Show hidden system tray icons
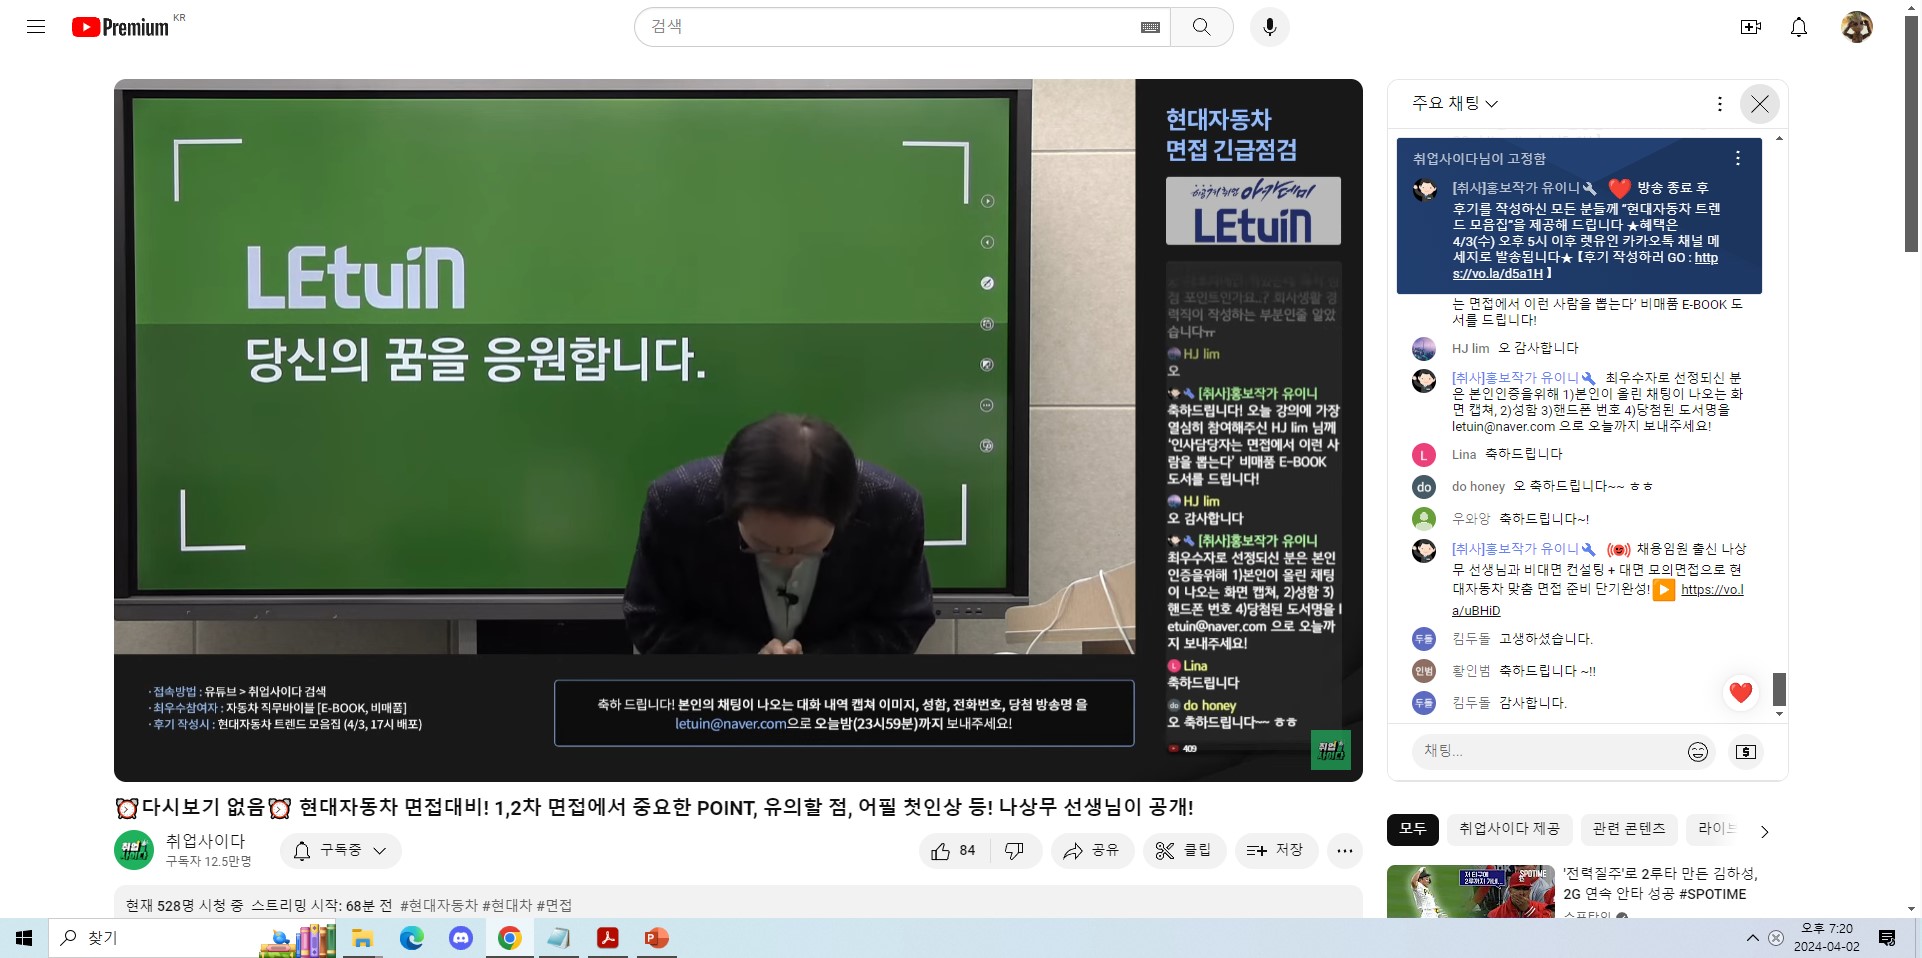The height and width of the screenshot is (958, 1922). tap(1752, 938)
